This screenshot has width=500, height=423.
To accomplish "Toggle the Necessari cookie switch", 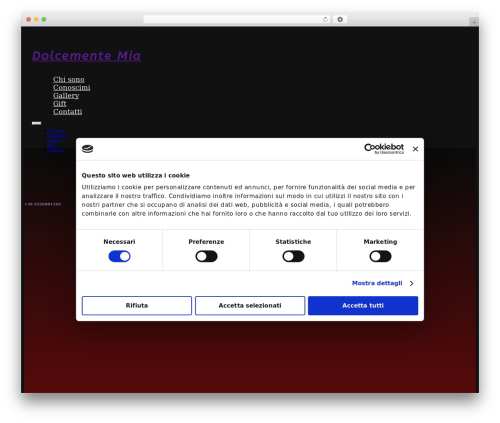I will click(x=119, y=256).
